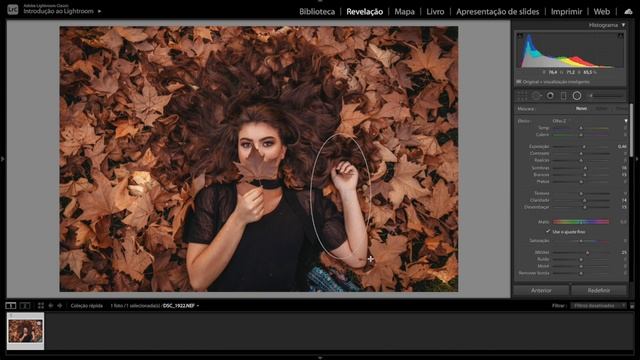Collapse the Histograma panel
The width and height of the screenshot is (640, 360).
point(623,25)
